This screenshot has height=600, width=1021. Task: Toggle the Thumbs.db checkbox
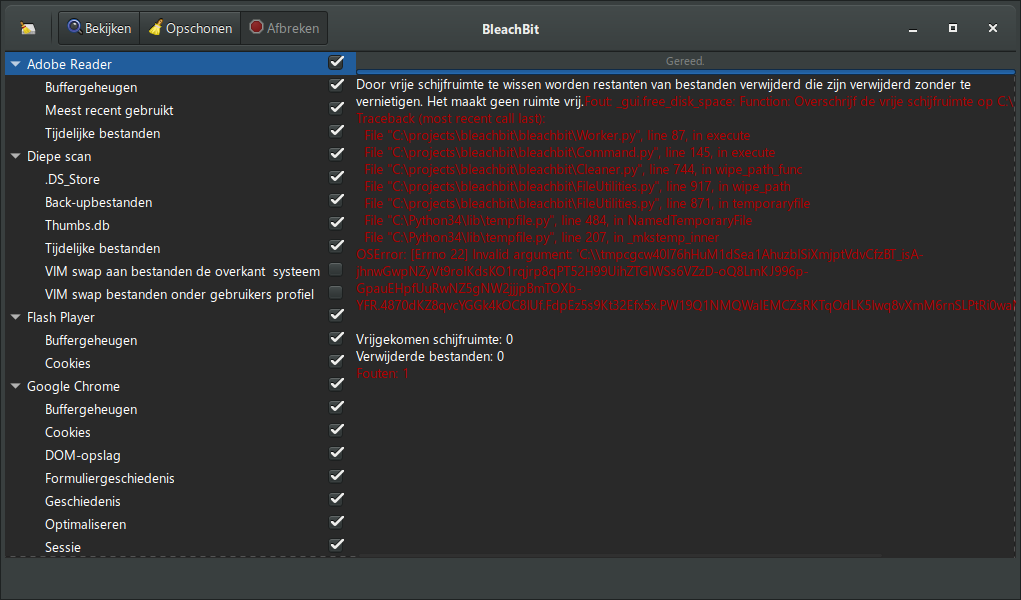(336, 223)
